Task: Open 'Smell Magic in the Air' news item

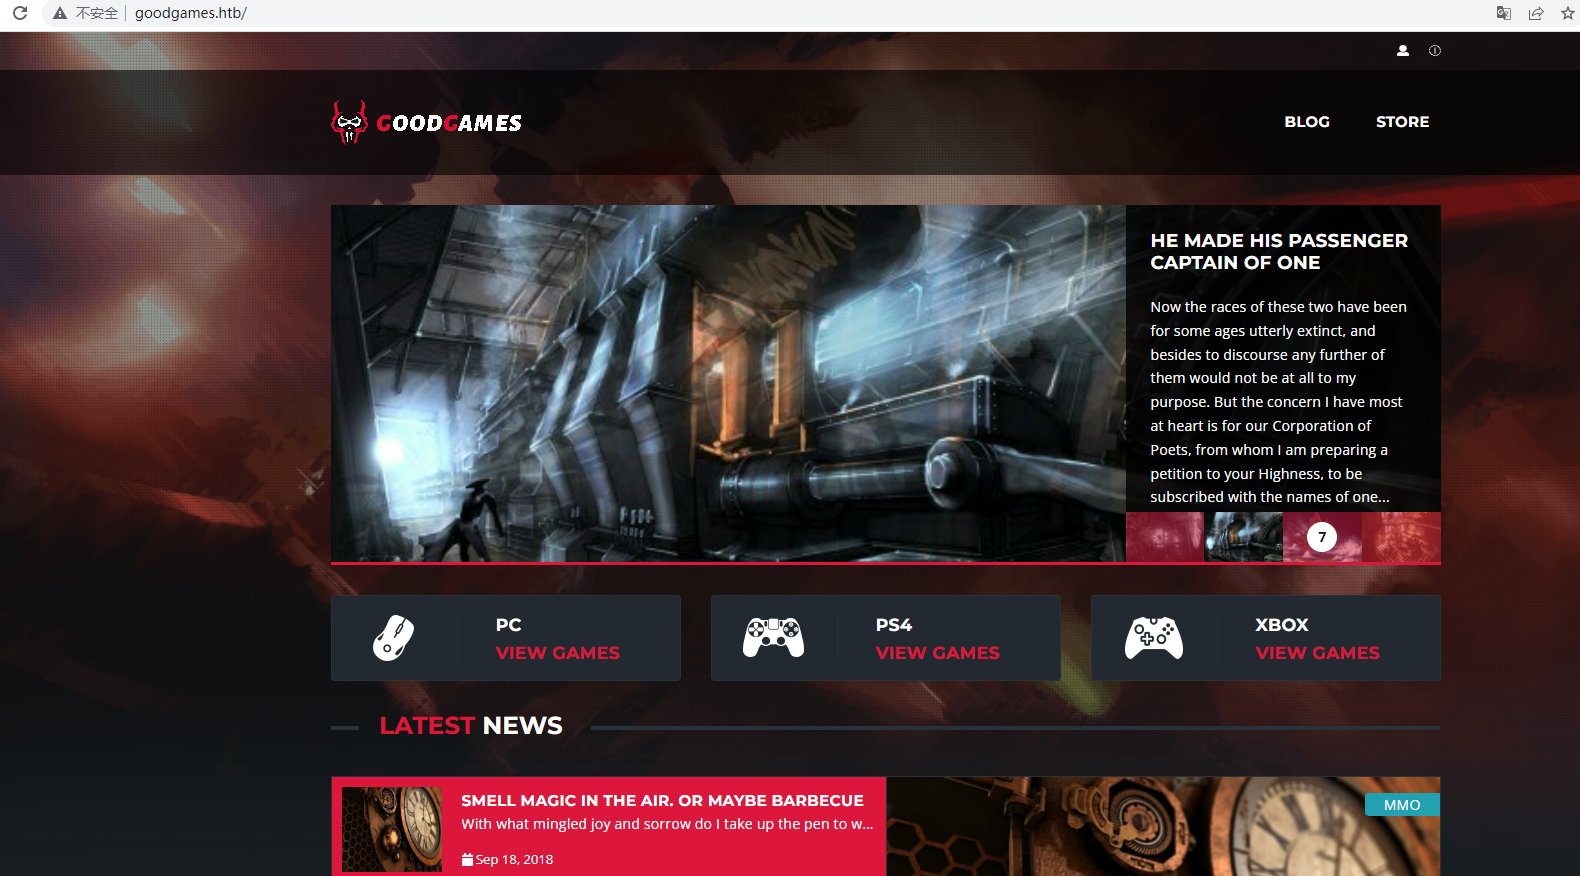Action: [662, 800]
